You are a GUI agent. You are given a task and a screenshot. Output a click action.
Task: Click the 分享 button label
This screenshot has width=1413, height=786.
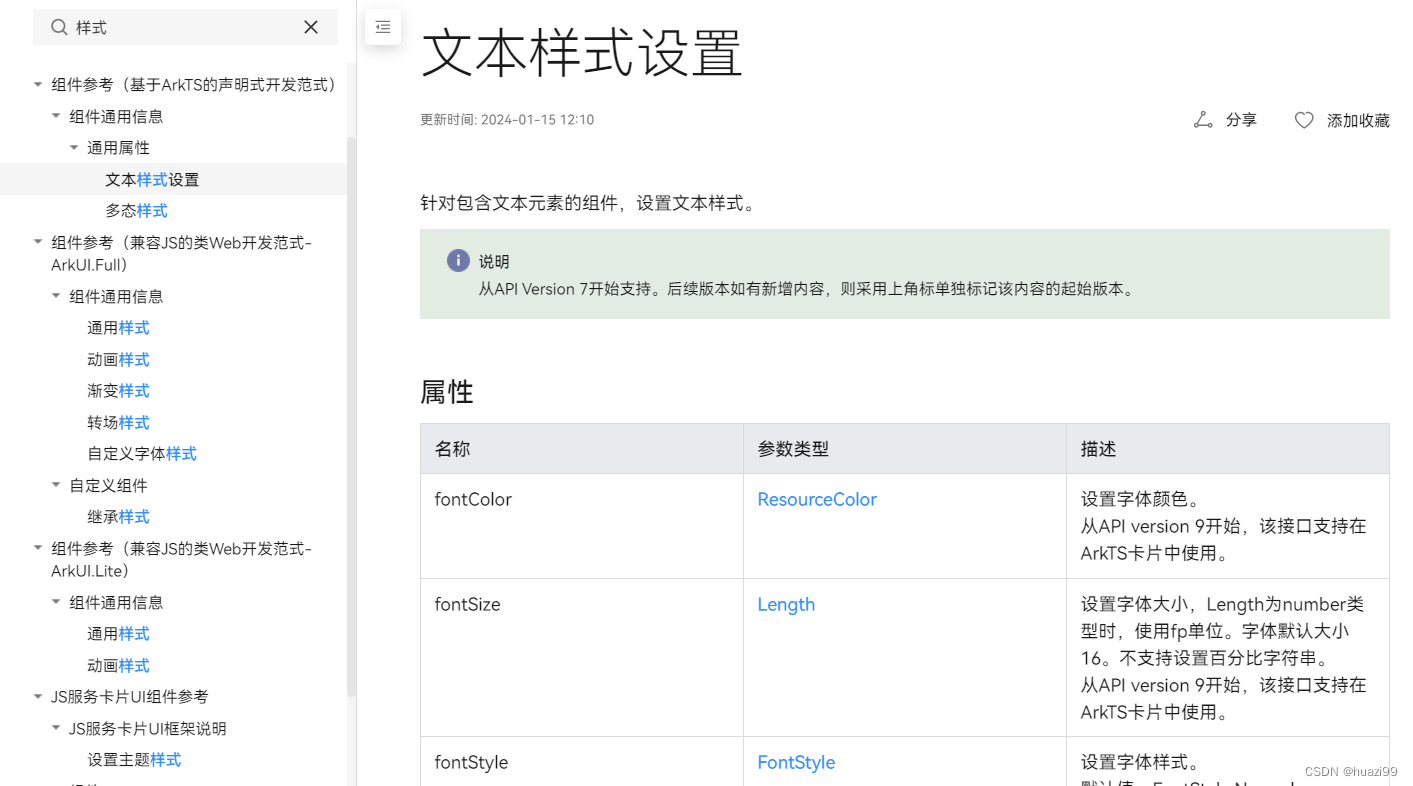click(1241, 120)
